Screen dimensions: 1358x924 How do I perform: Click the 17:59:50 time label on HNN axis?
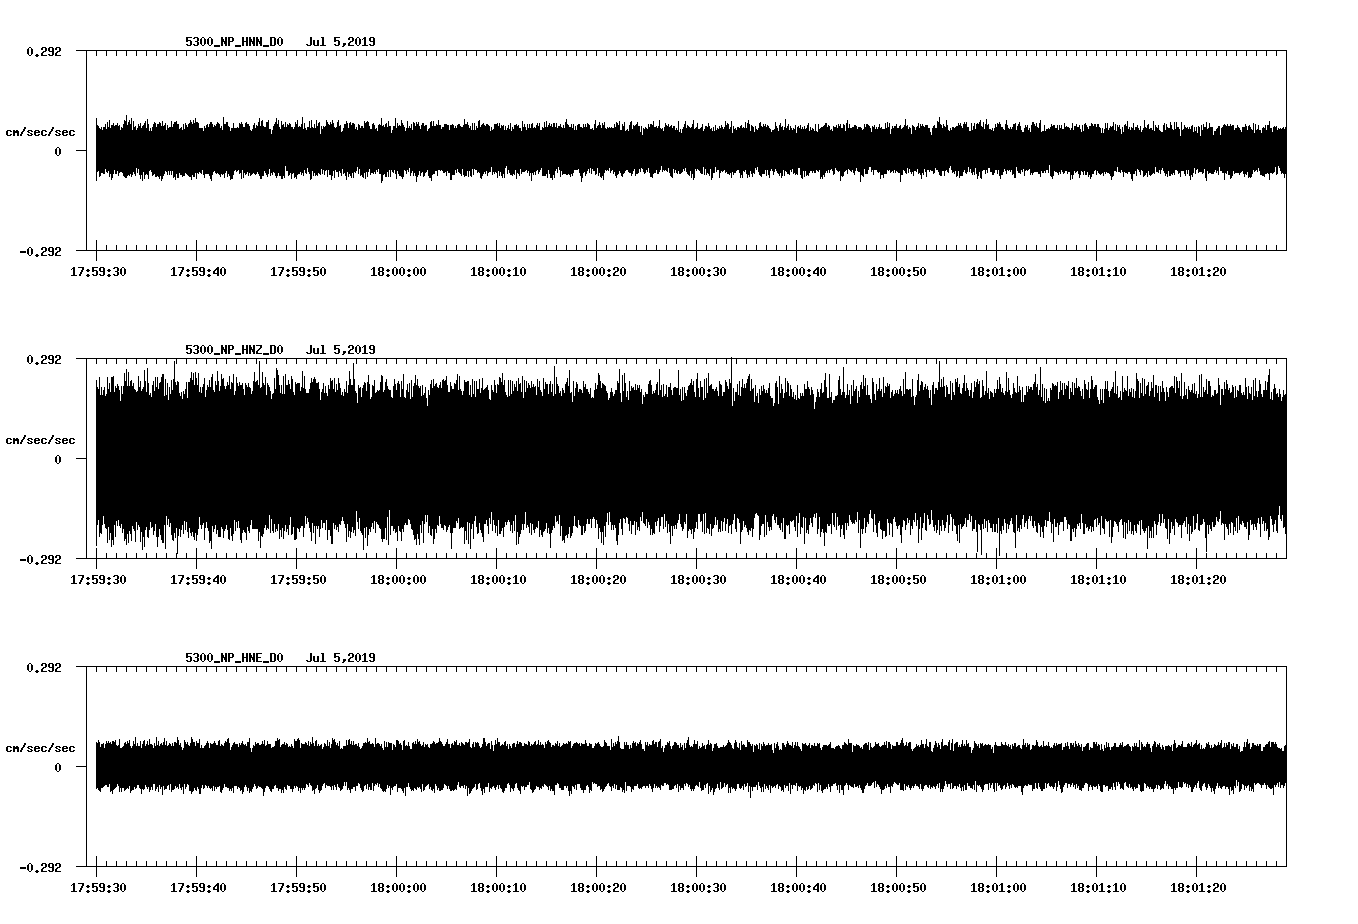298,272
